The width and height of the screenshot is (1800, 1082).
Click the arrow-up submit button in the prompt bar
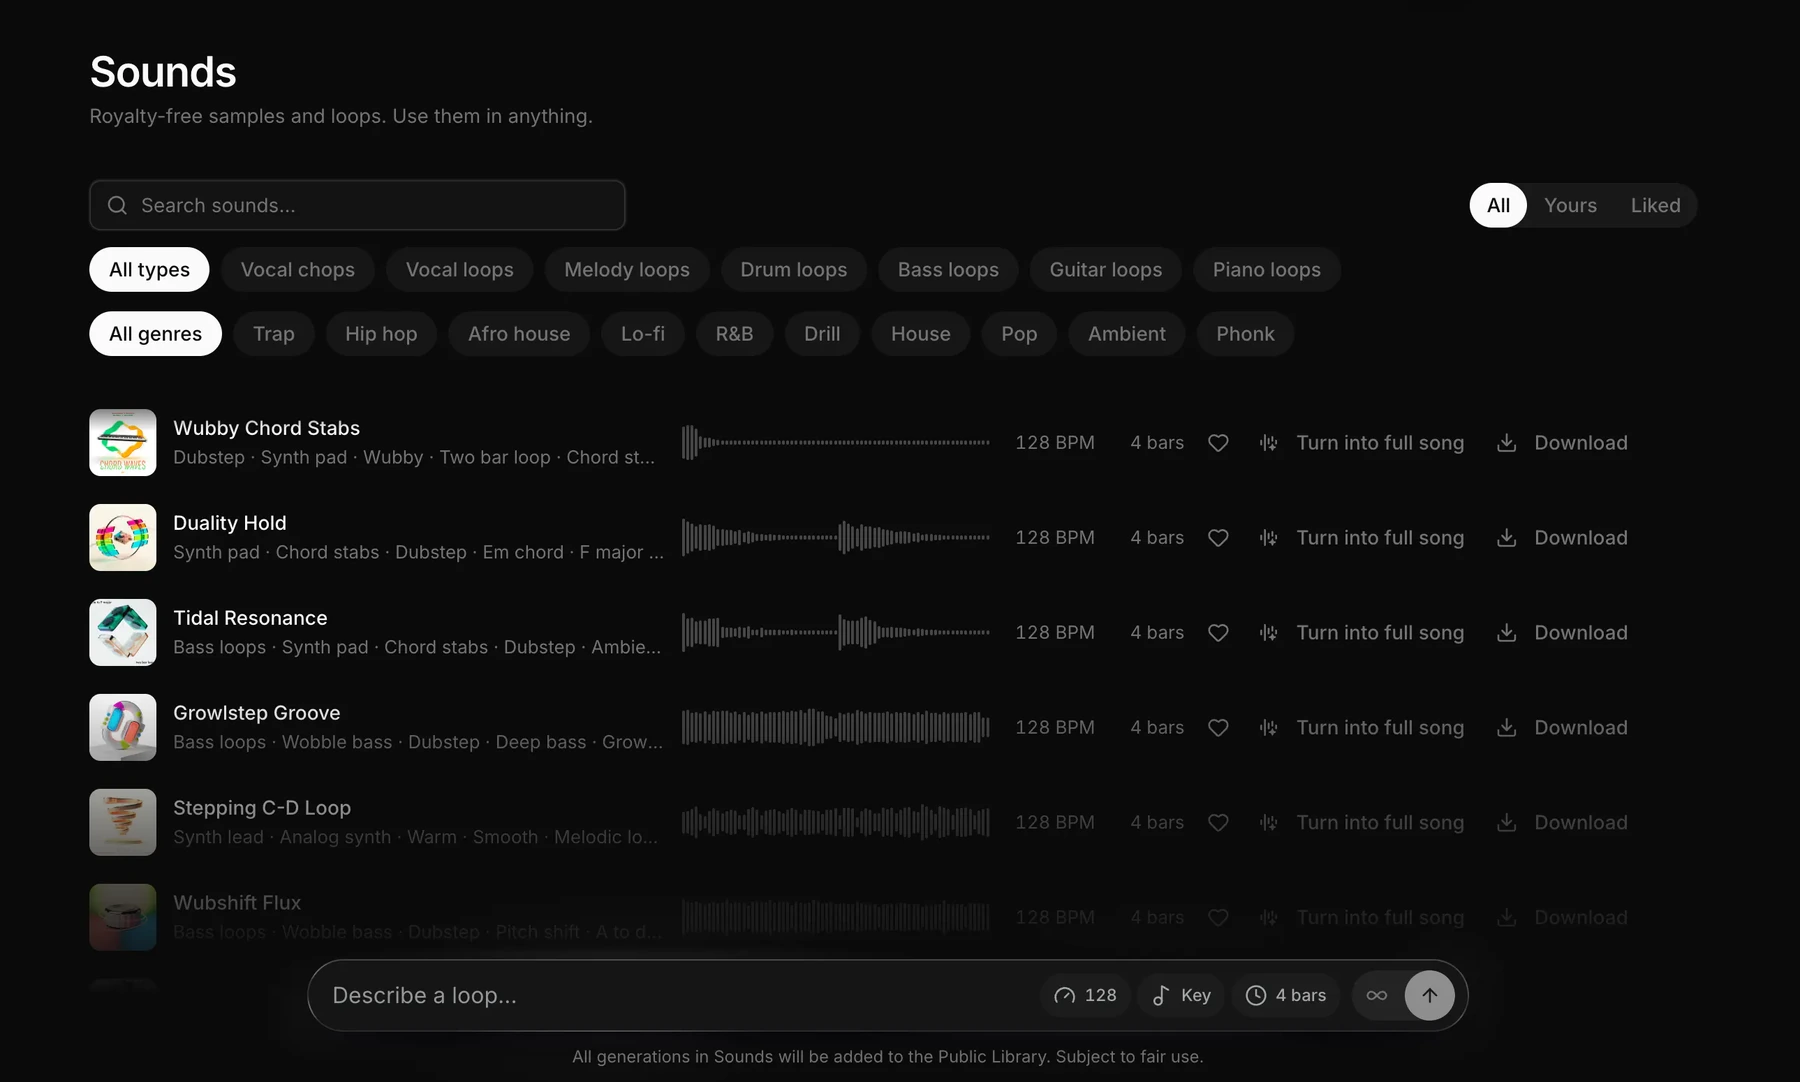pyautogui.click(x=1430, y=996)
